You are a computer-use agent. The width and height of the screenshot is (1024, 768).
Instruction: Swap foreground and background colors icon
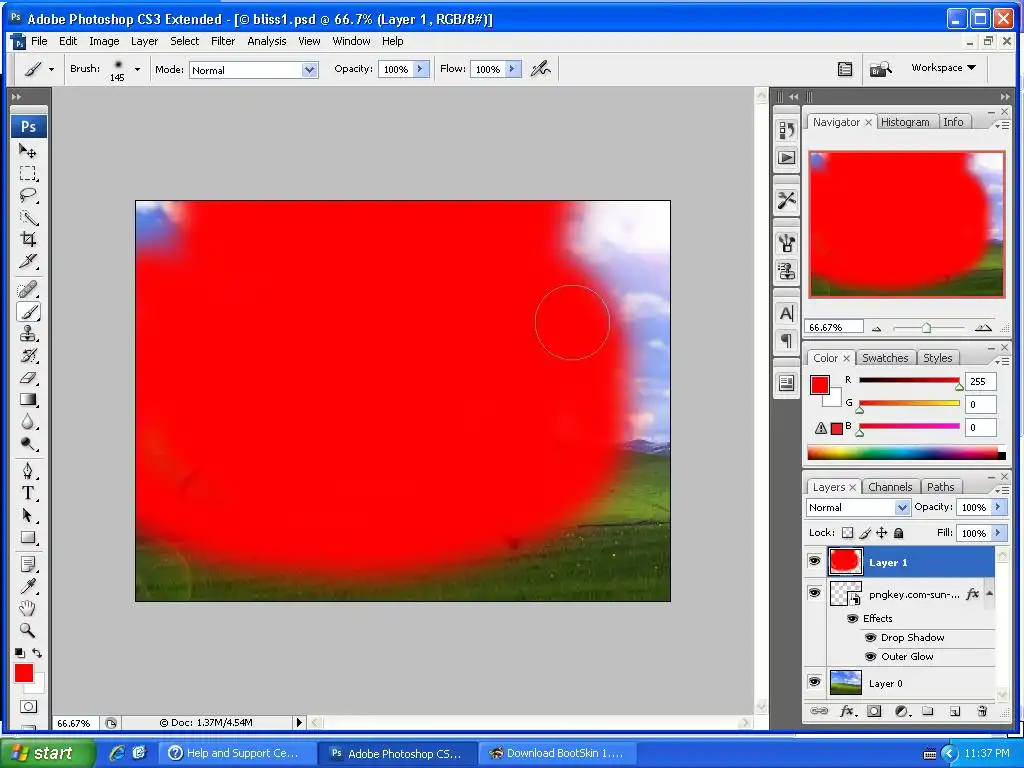(x=37, y=652)
